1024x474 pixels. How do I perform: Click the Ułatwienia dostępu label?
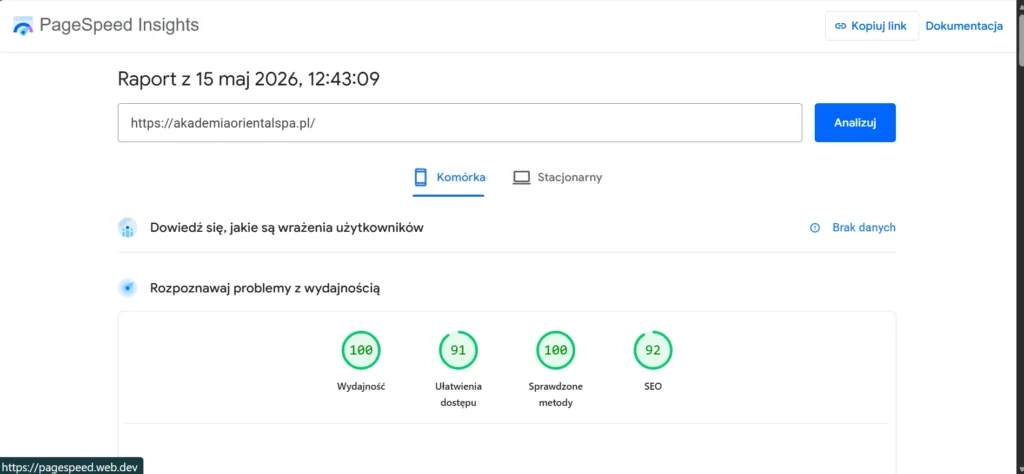[458, 394]
